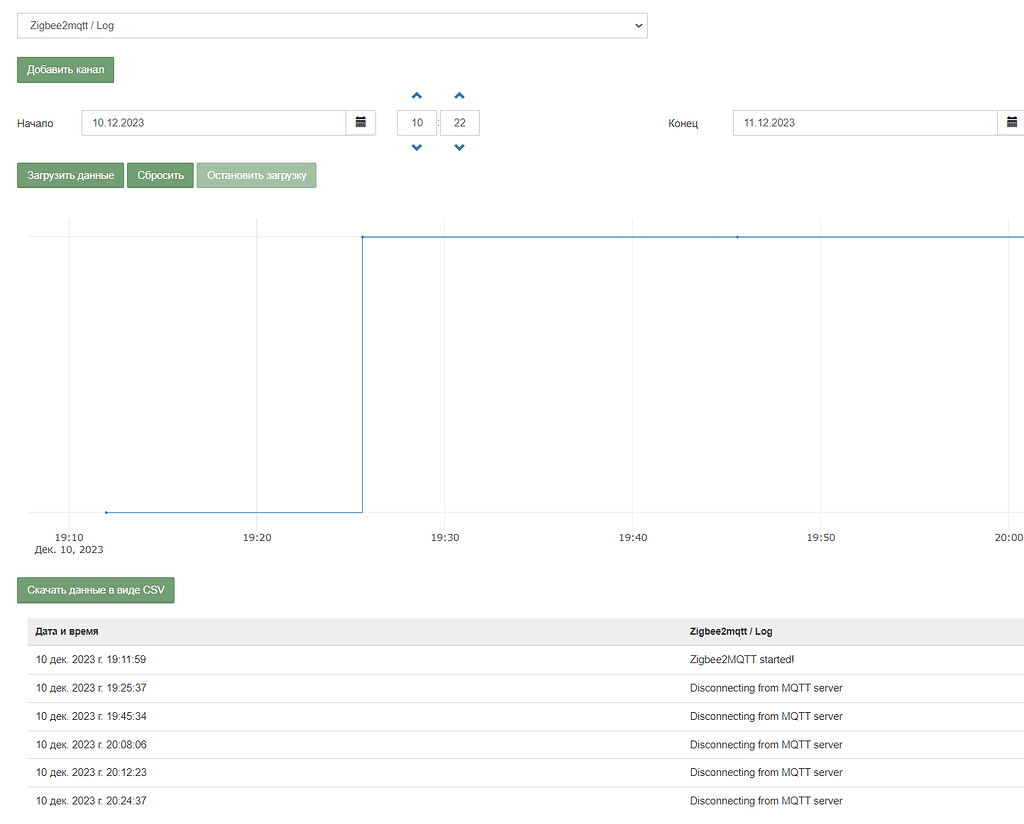Viewport: 1024px width, 824px height.
Task: Click the hour field showing 10
Action: pyautogui.click(x=416, y=122)
